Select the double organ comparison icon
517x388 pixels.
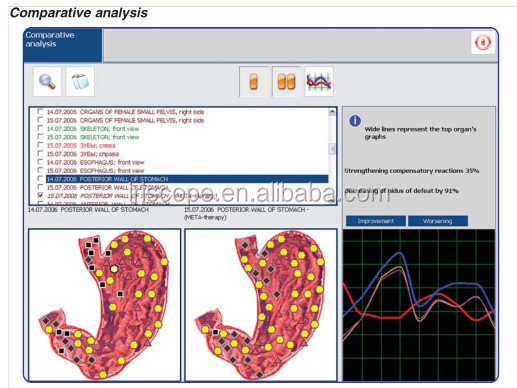tap(286, 82)
